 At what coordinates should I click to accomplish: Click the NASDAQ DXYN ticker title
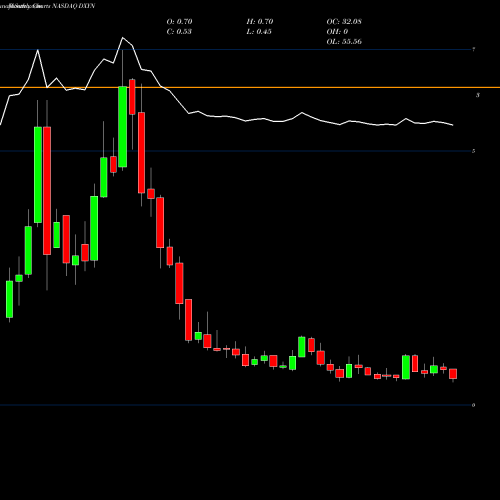tap(74, 6)
